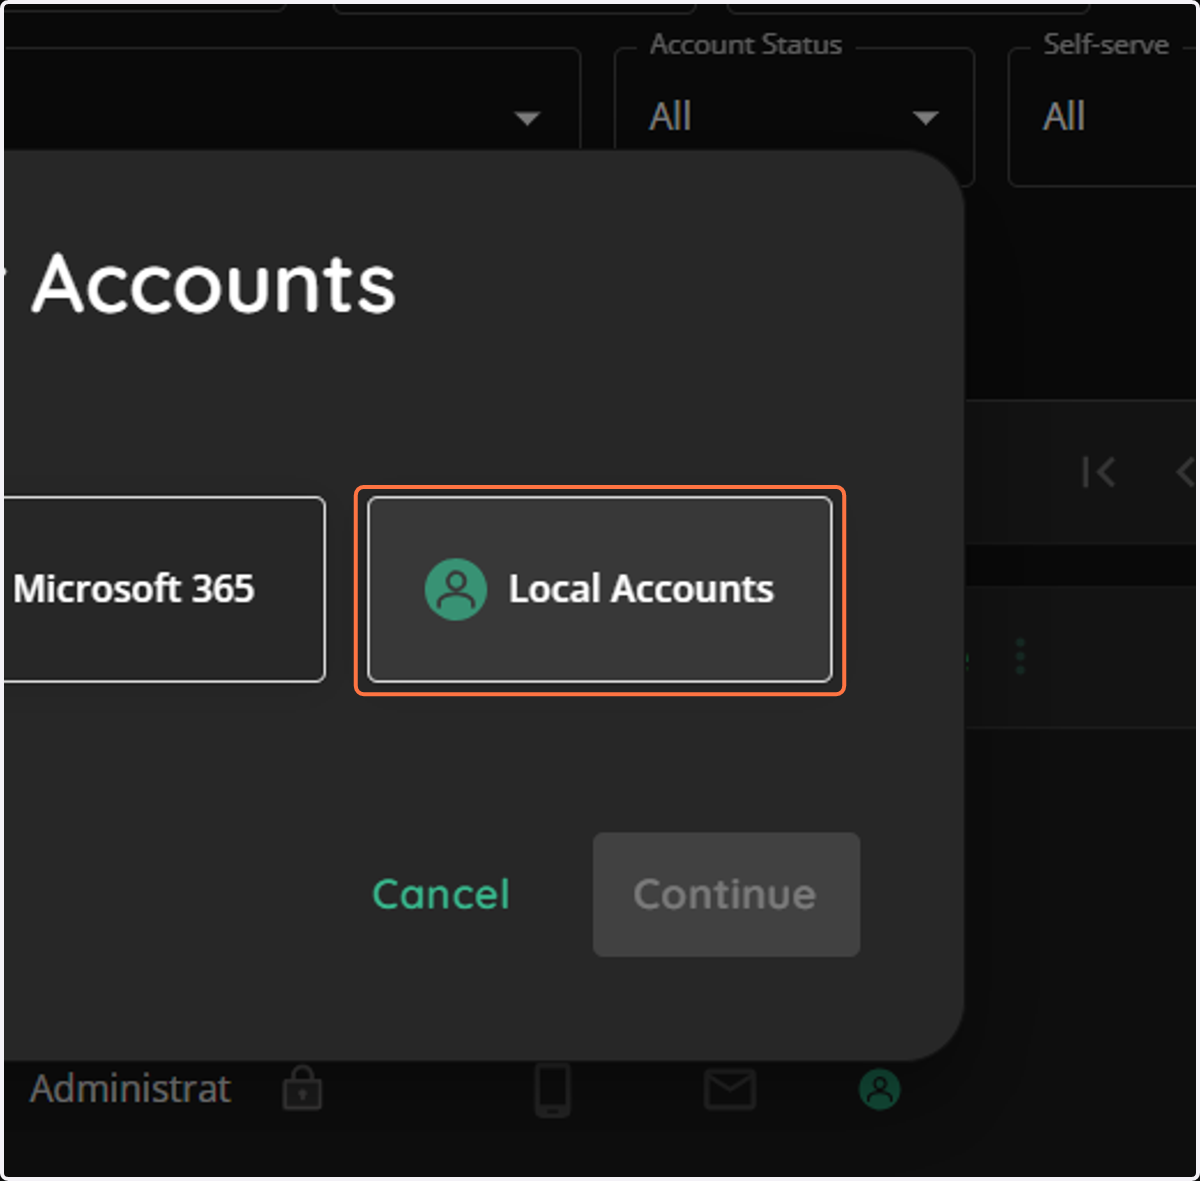Screen dimensions: 1200x1181
Task: Click the green user icon in Administrat row
Action: (880, 1089)
